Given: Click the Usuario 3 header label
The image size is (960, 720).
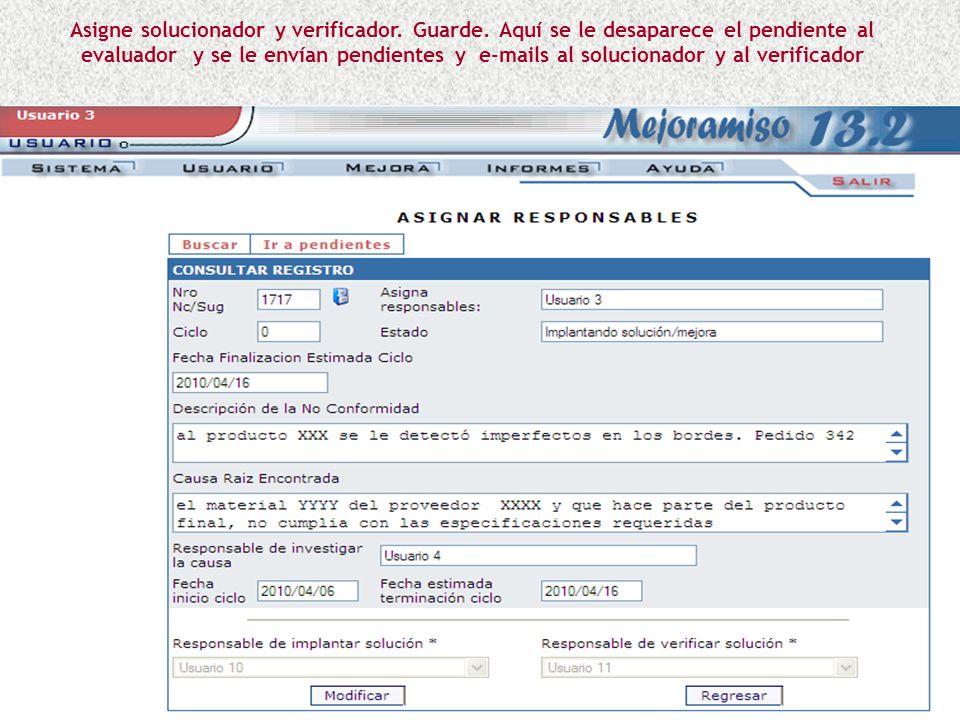Looking at the screenshot, I should point(56,115).
